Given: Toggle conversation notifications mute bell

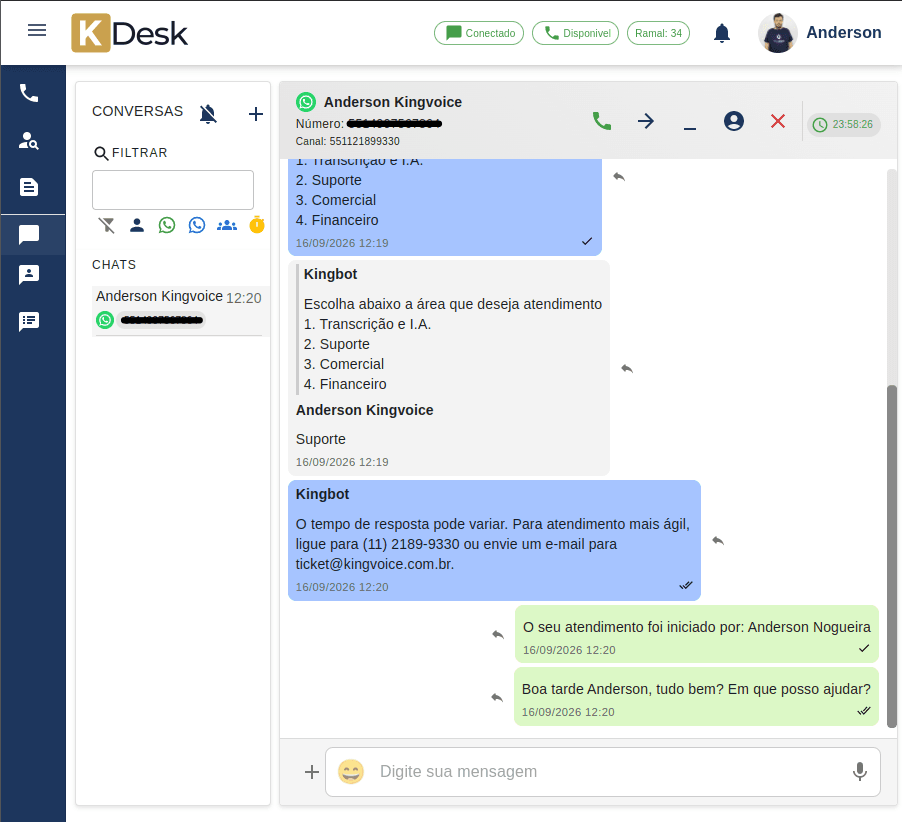Looking at the screenshot, I should (x=208, y=114).
